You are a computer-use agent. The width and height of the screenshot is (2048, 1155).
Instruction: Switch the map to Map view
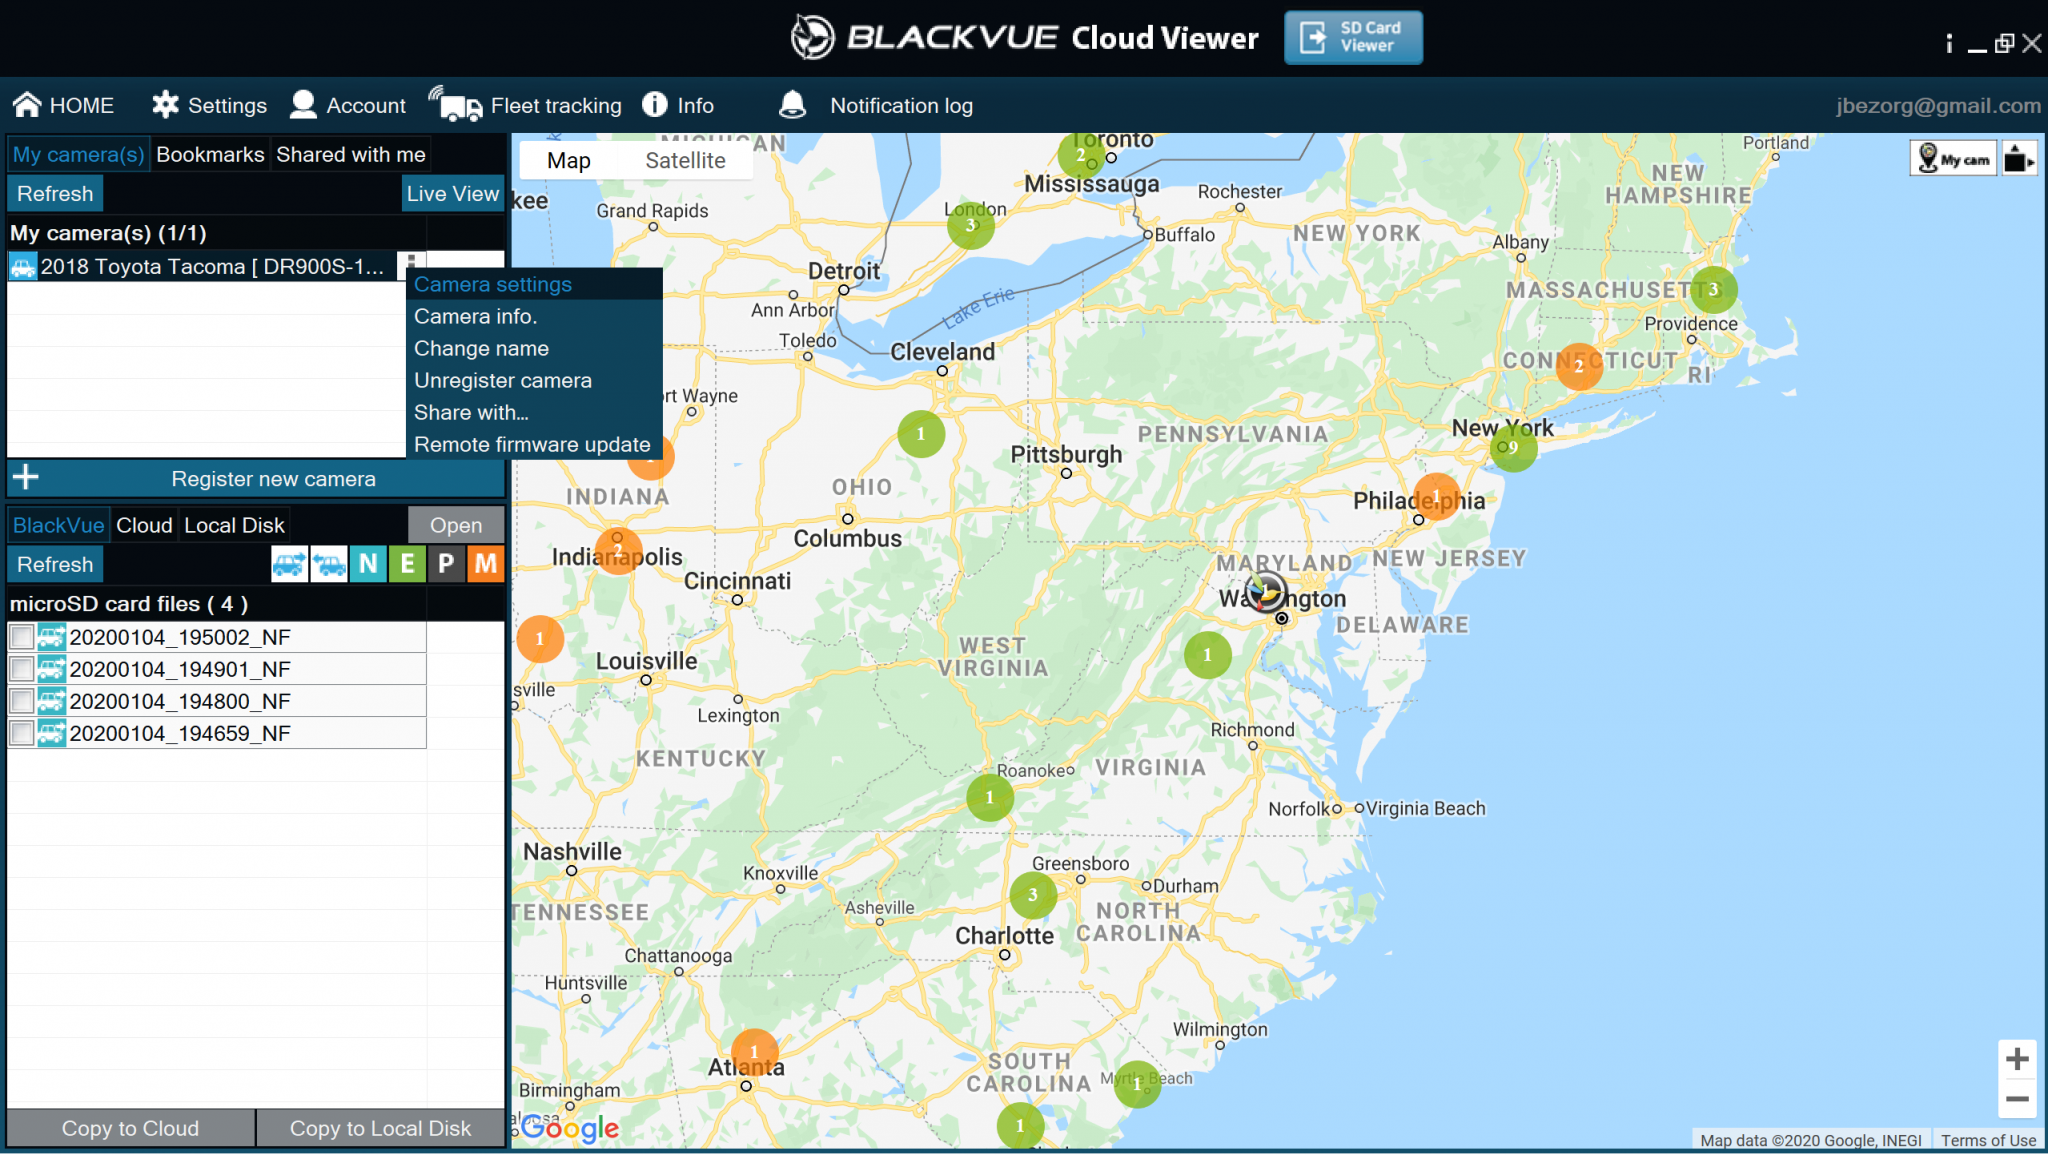pos(569,160)
